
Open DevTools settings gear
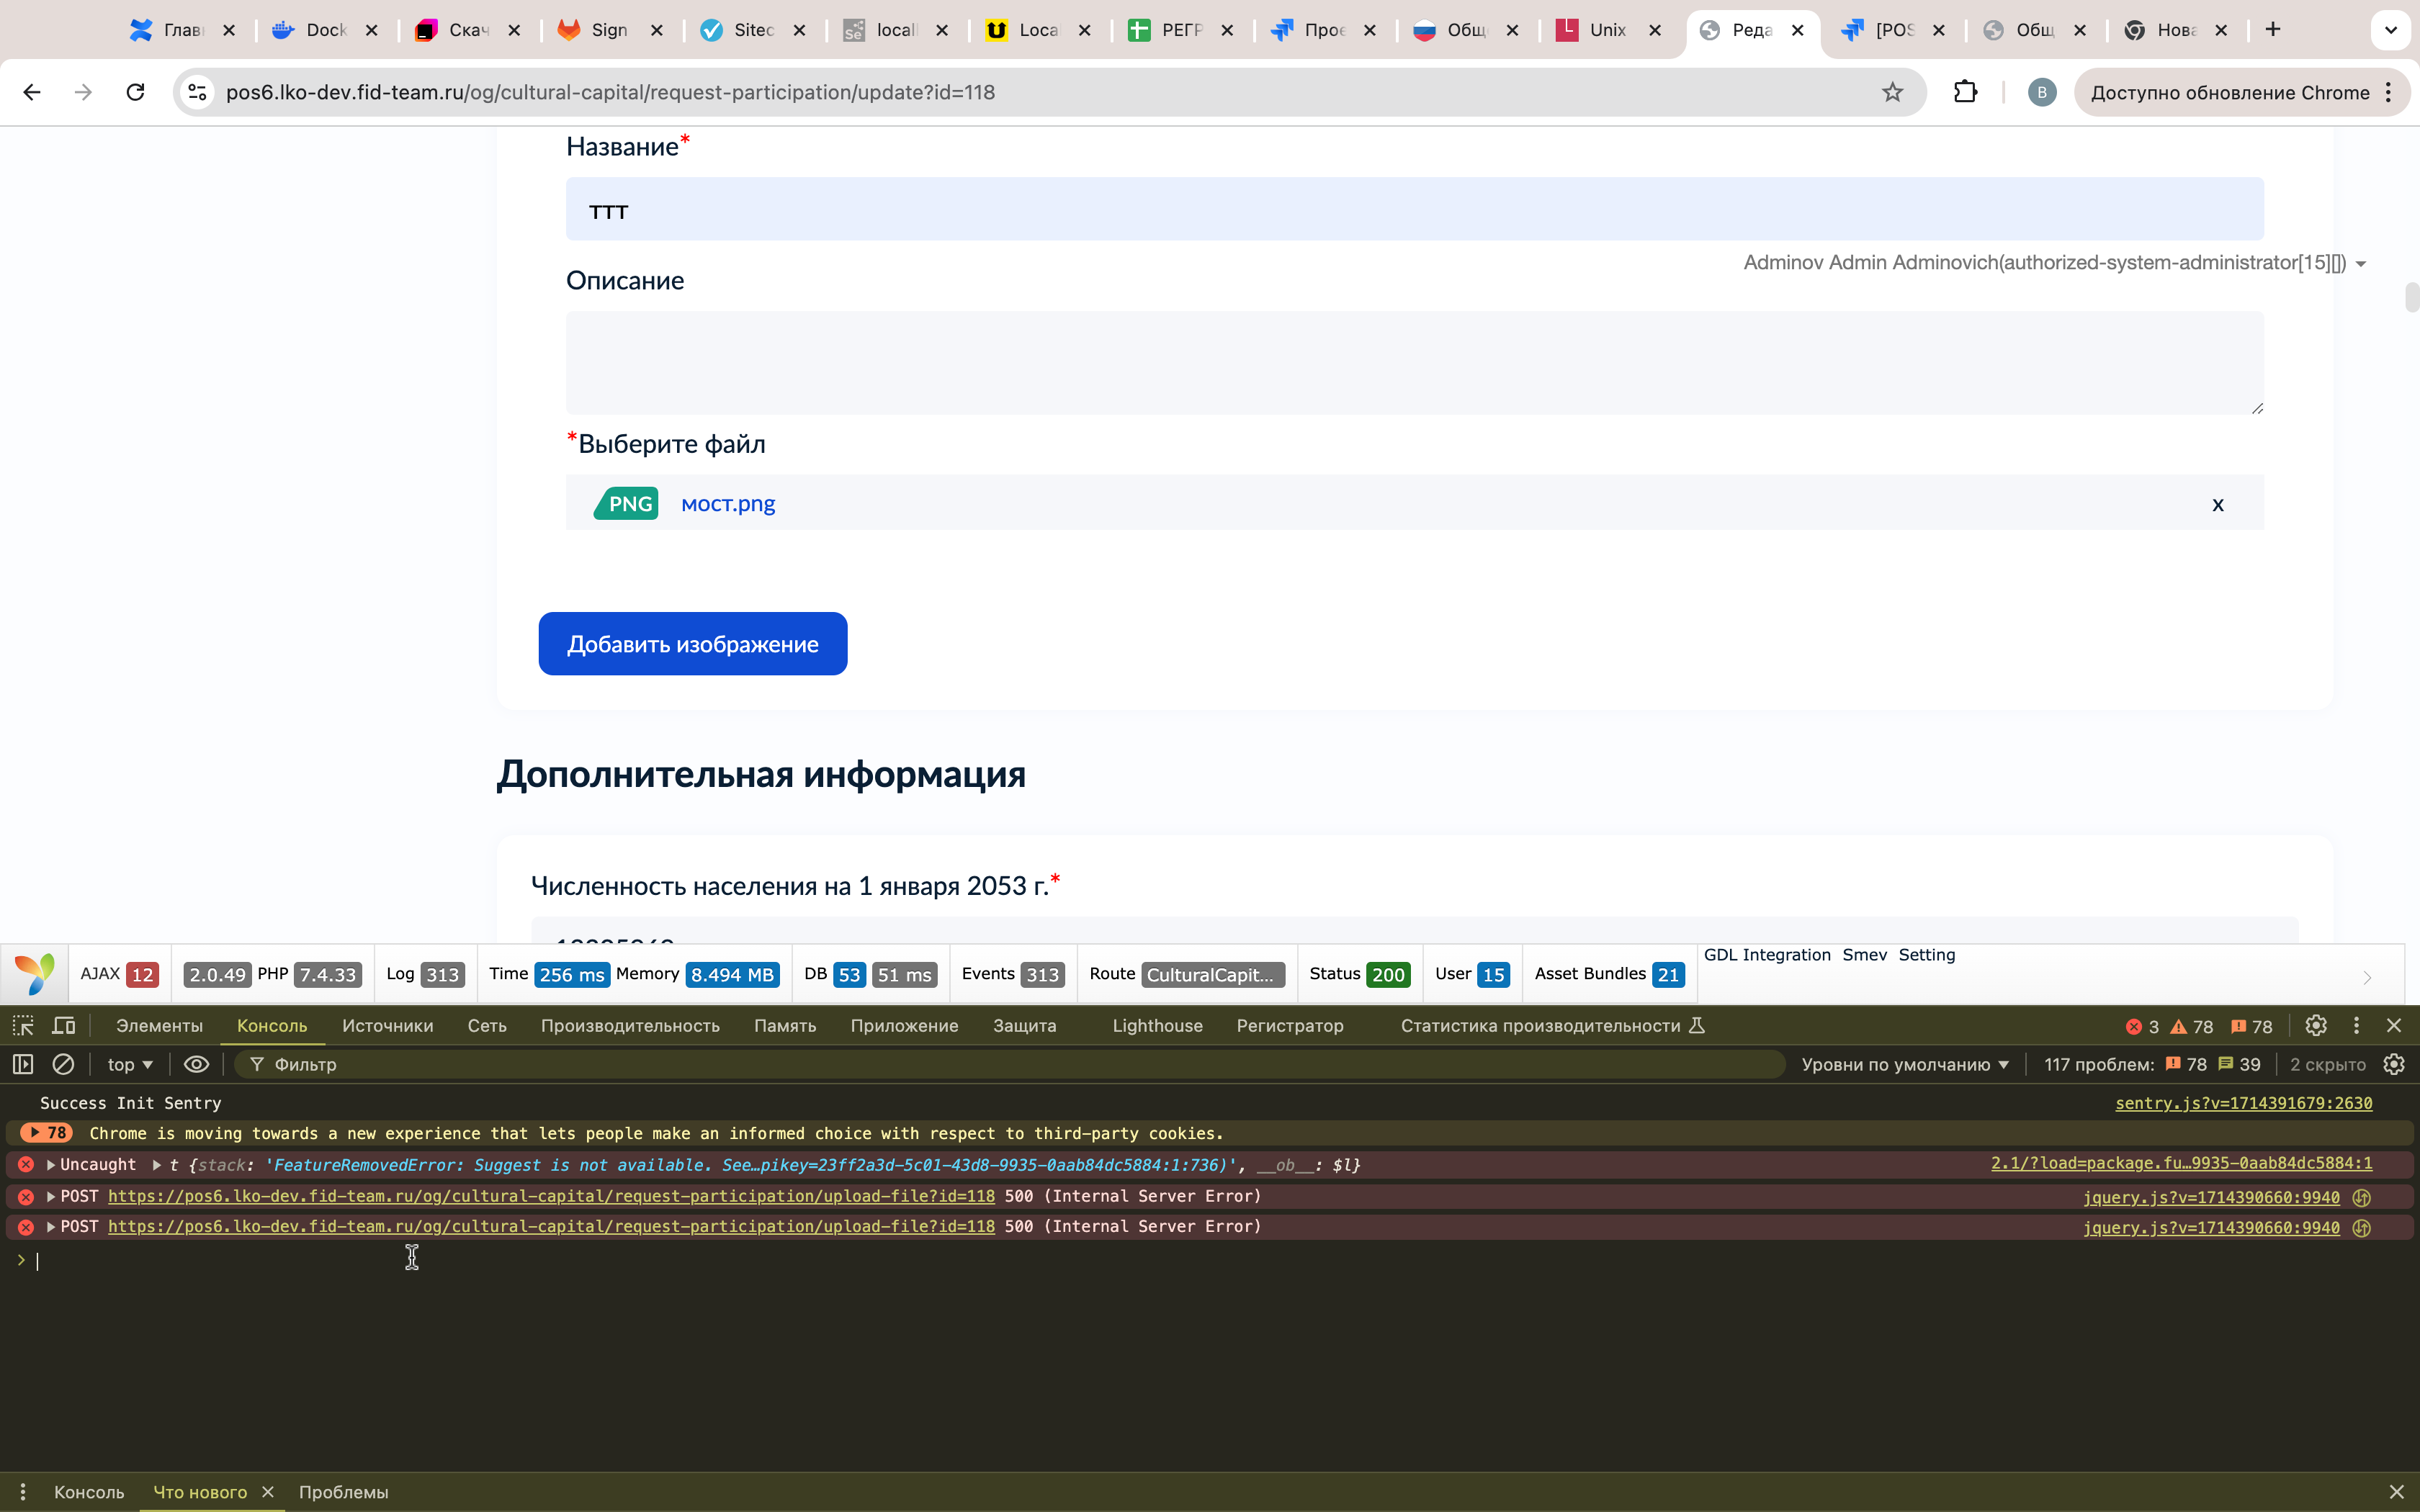click(x=2317, y=1025)
